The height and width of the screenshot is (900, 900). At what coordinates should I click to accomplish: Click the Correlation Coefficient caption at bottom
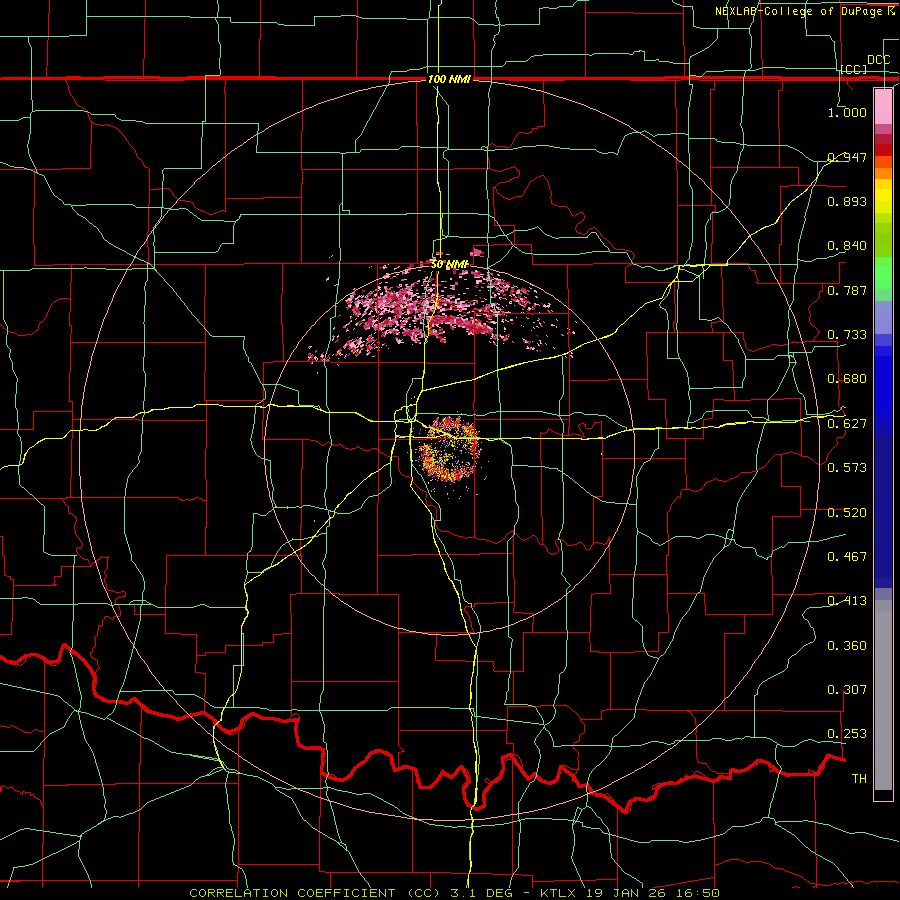pos(454,893)
